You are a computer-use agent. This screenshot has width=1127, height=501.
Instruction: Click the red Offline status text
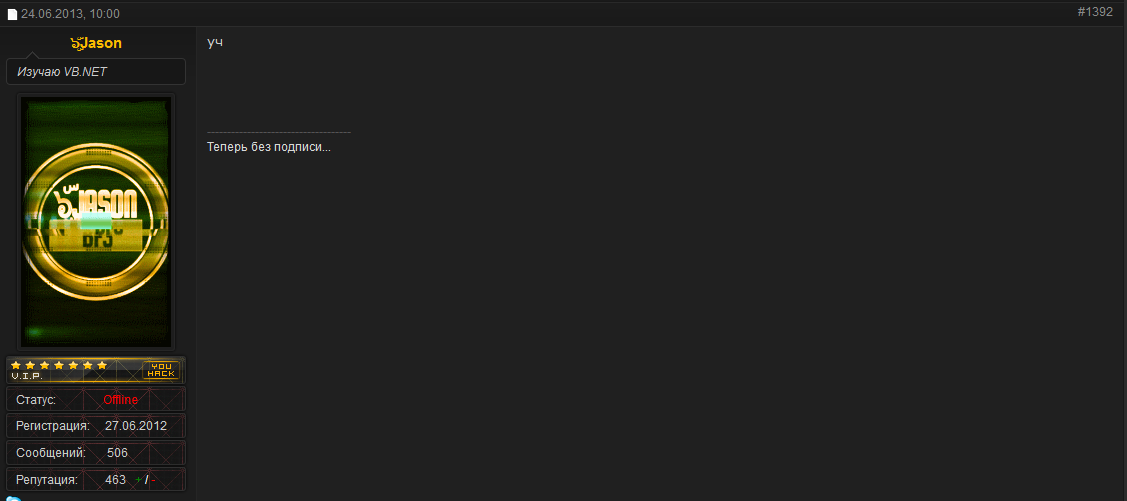[x=121, y=400]
